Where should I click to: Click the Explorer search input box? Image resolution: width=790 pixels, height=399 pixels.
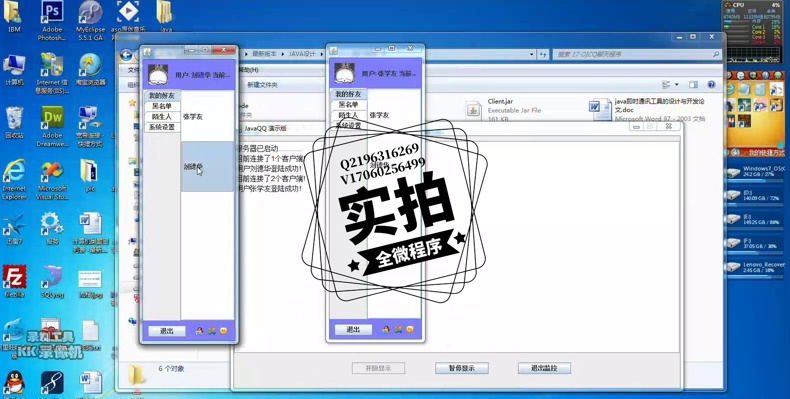[637, 54]
